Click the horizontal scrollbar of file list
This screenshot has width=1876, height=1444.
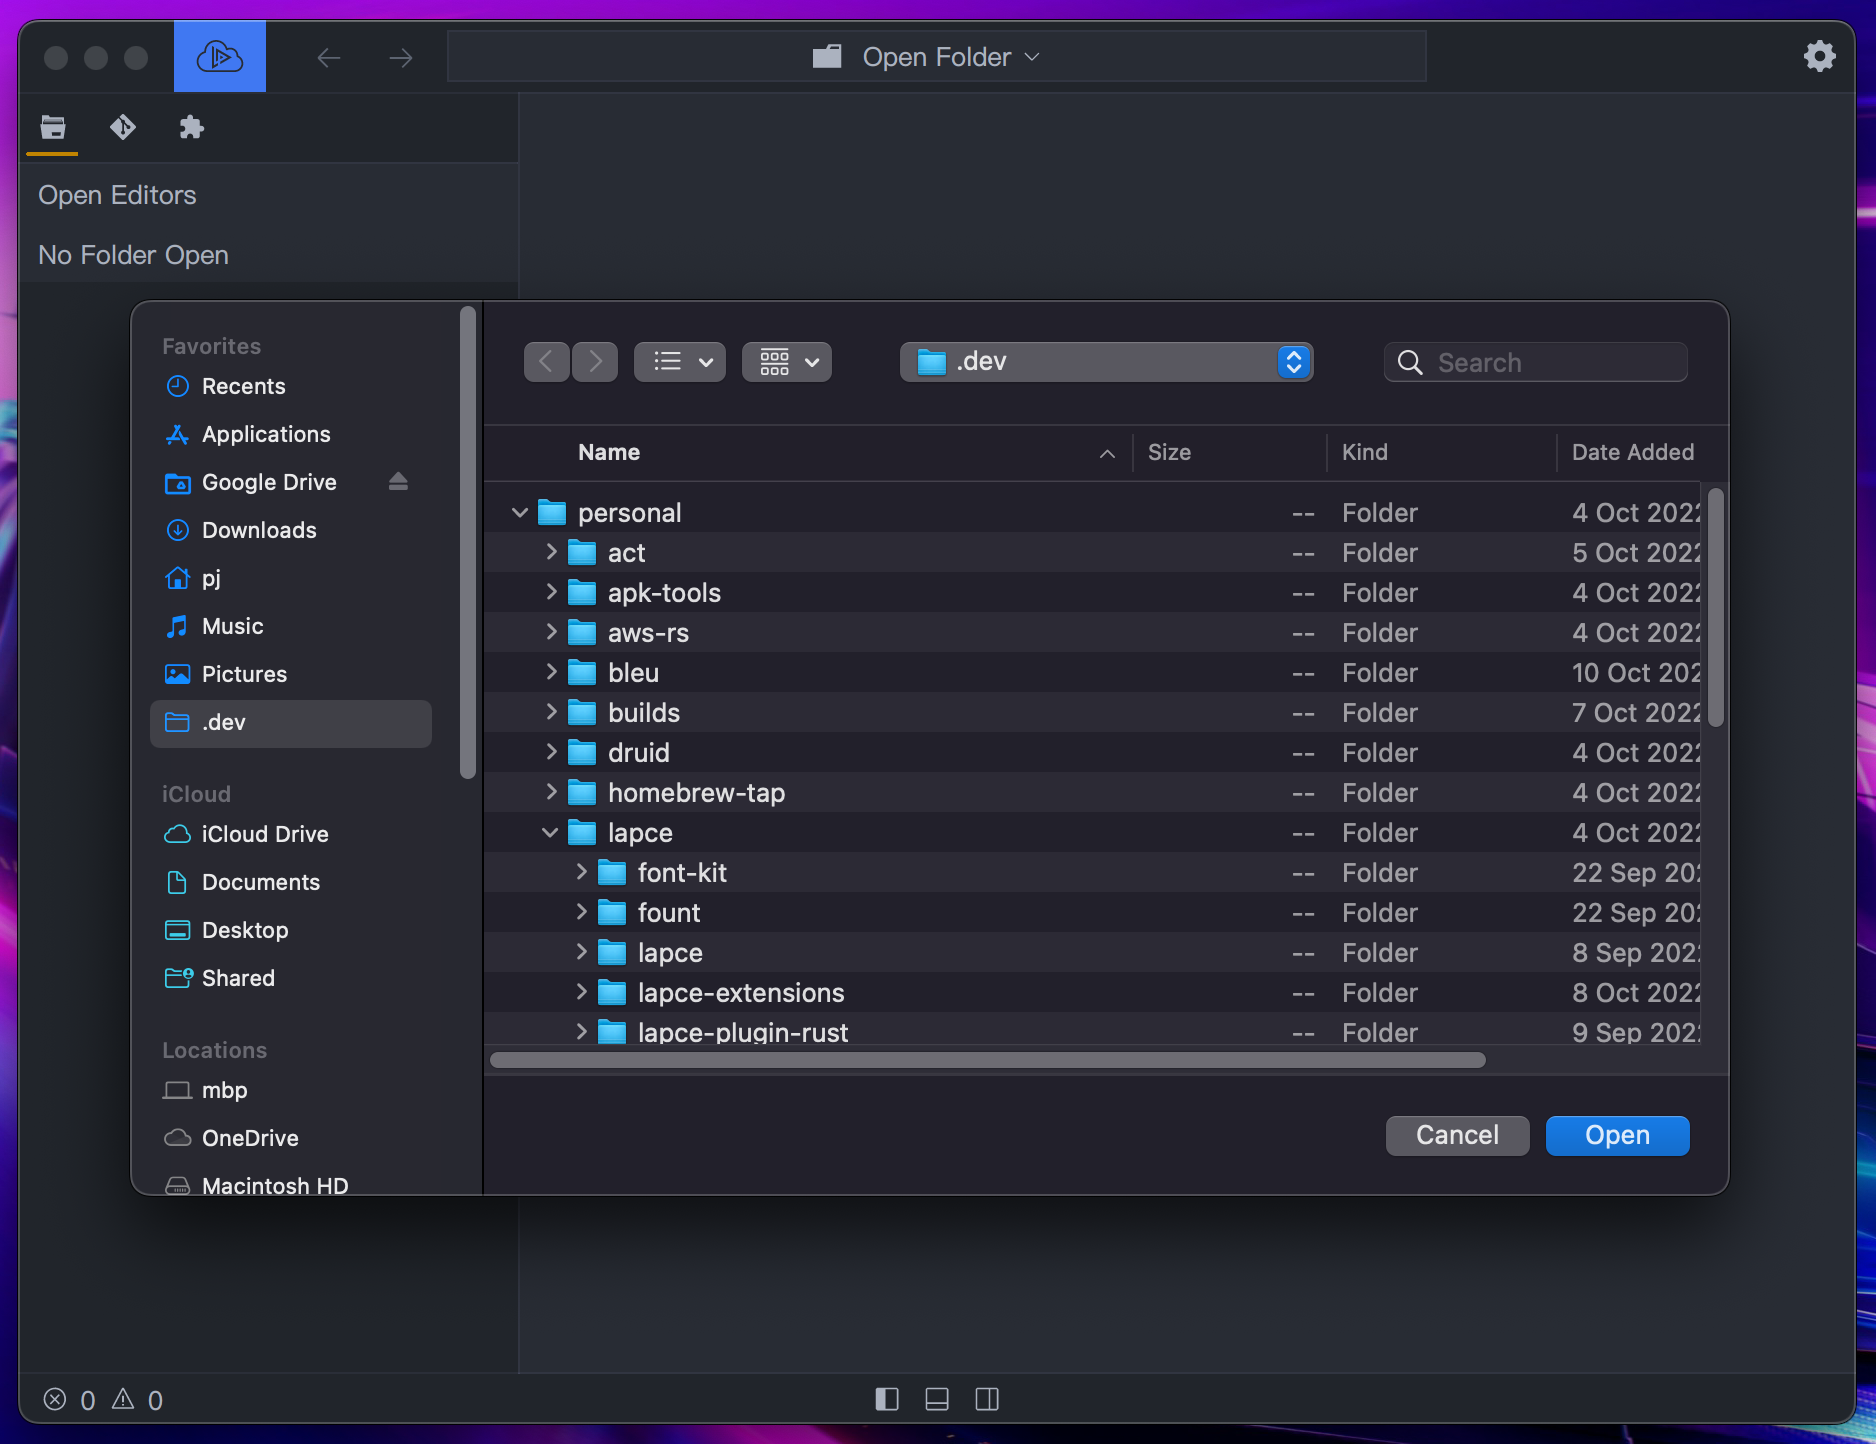[987, 1060]
